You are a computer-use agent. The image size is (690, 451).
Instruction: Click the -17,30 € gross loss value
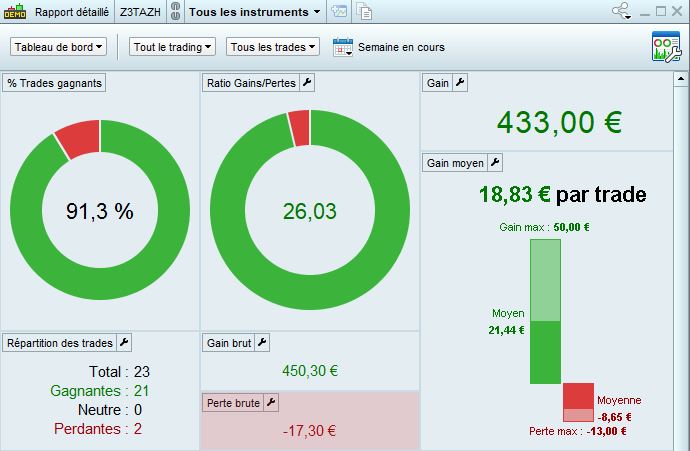(x=309, y=431)
